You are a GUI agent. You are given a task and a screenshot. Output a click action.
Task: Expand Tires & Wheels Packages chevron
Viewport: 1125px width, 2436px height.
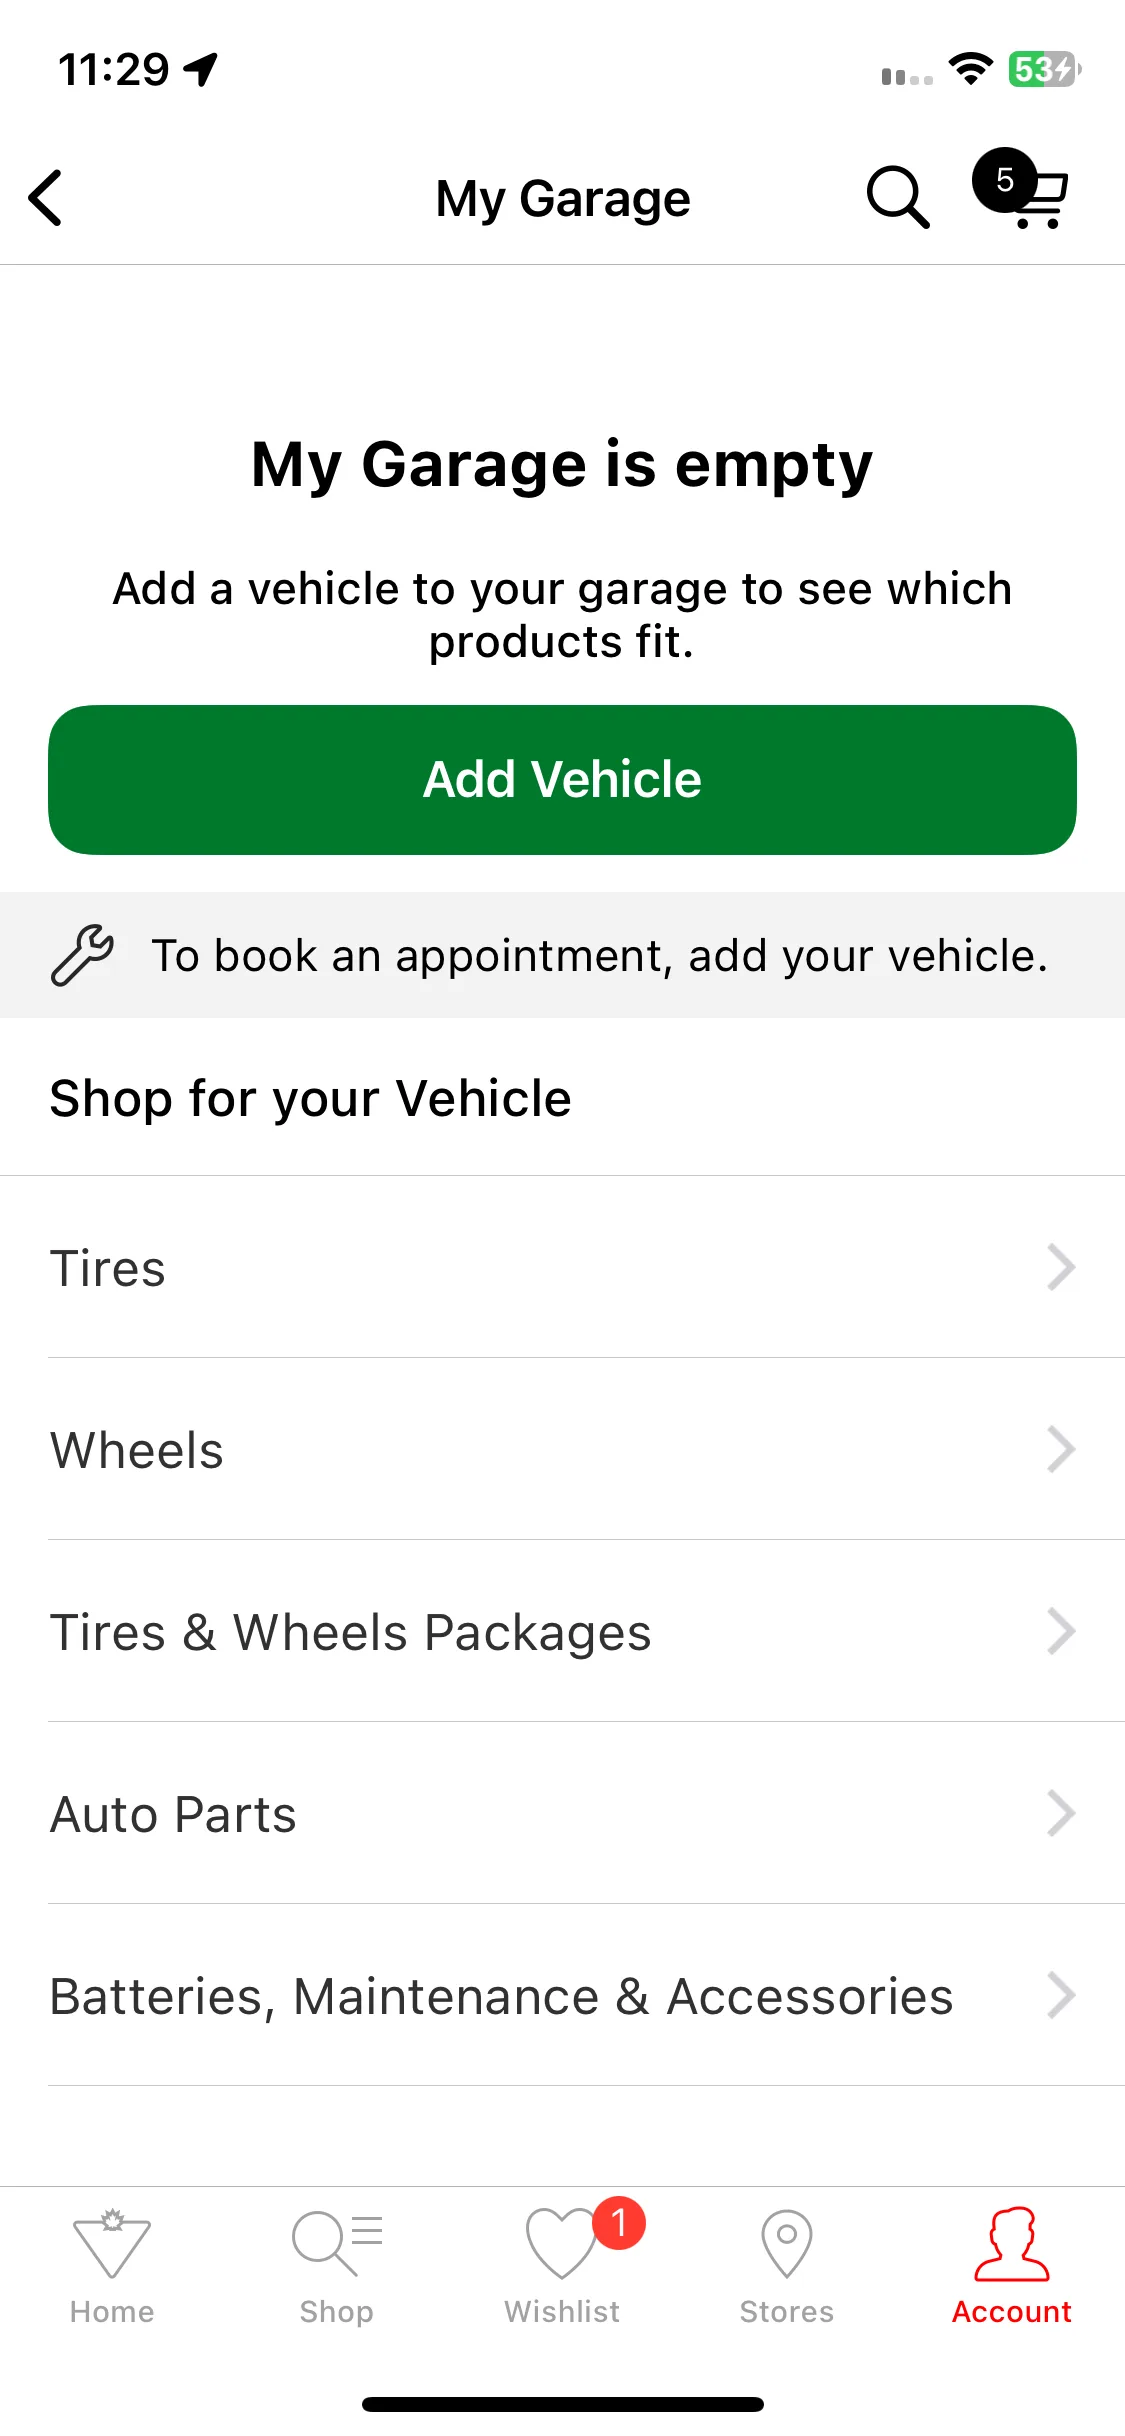pyautogui.click(x=1061, y=1631)
